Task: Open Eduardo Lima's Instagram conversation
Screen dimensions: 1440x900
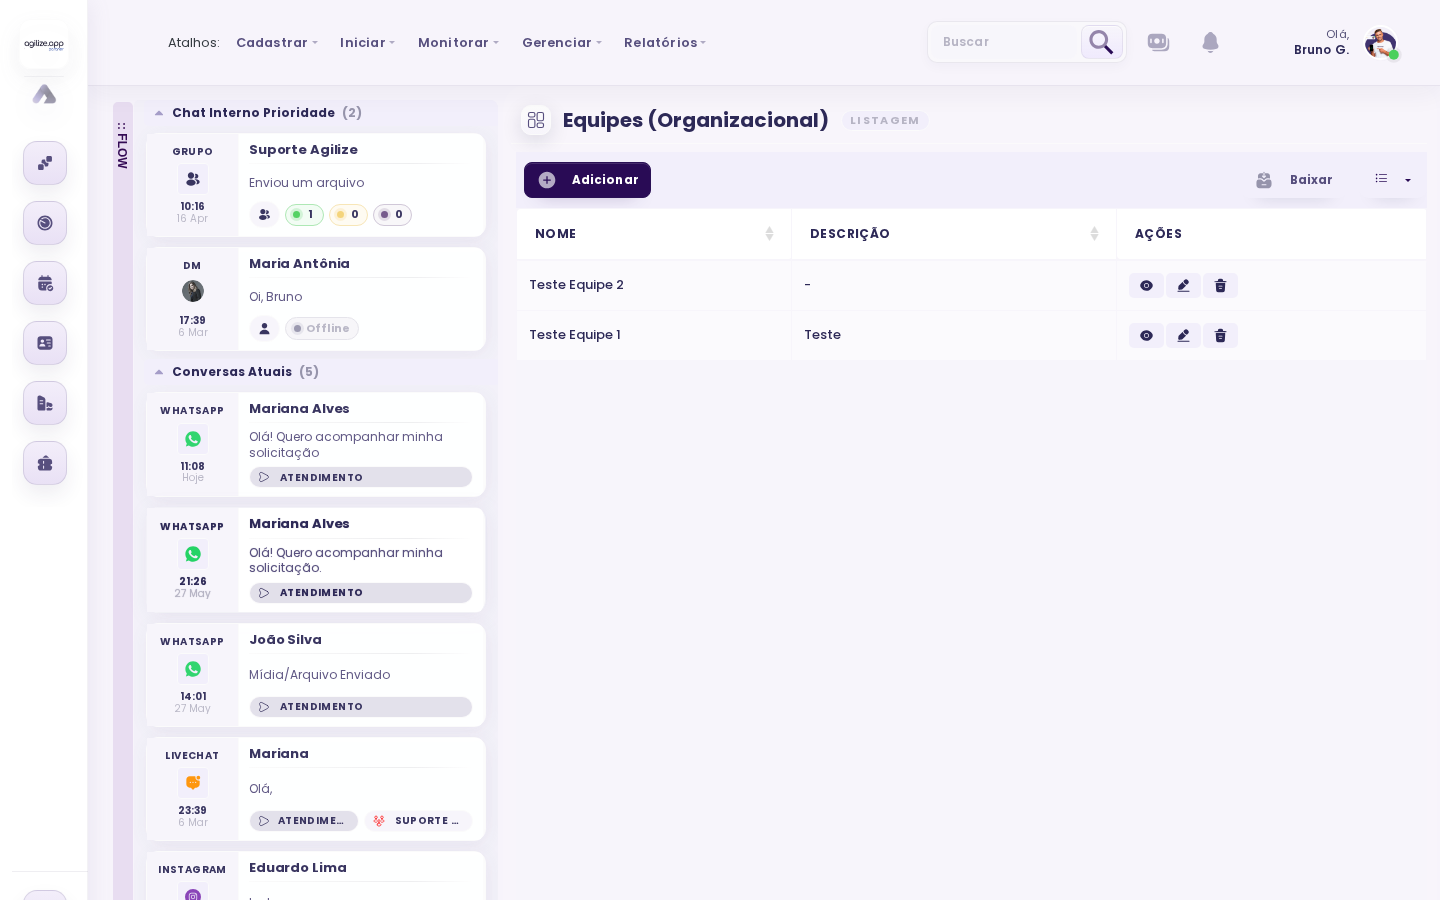Action: click(316, 876)
